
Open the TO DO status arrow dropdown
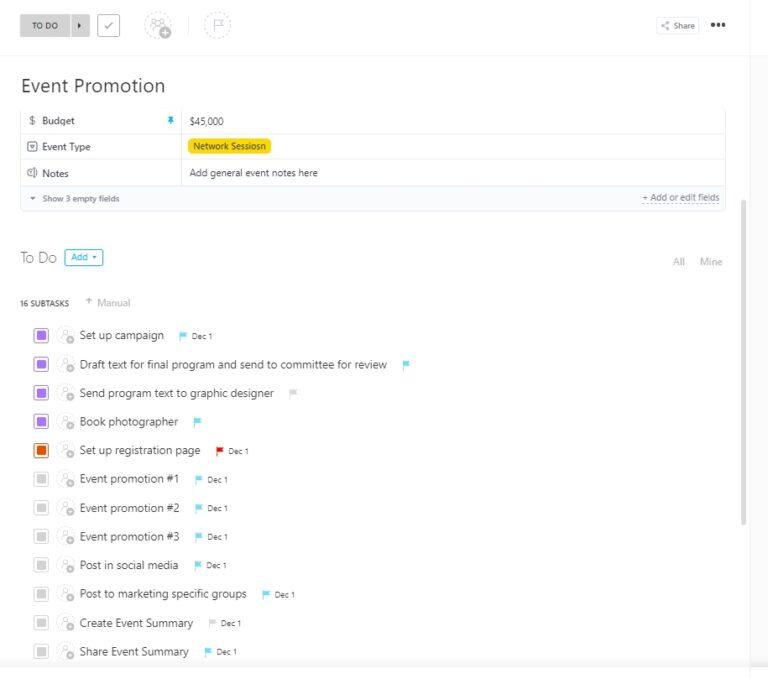coord(80,26)
